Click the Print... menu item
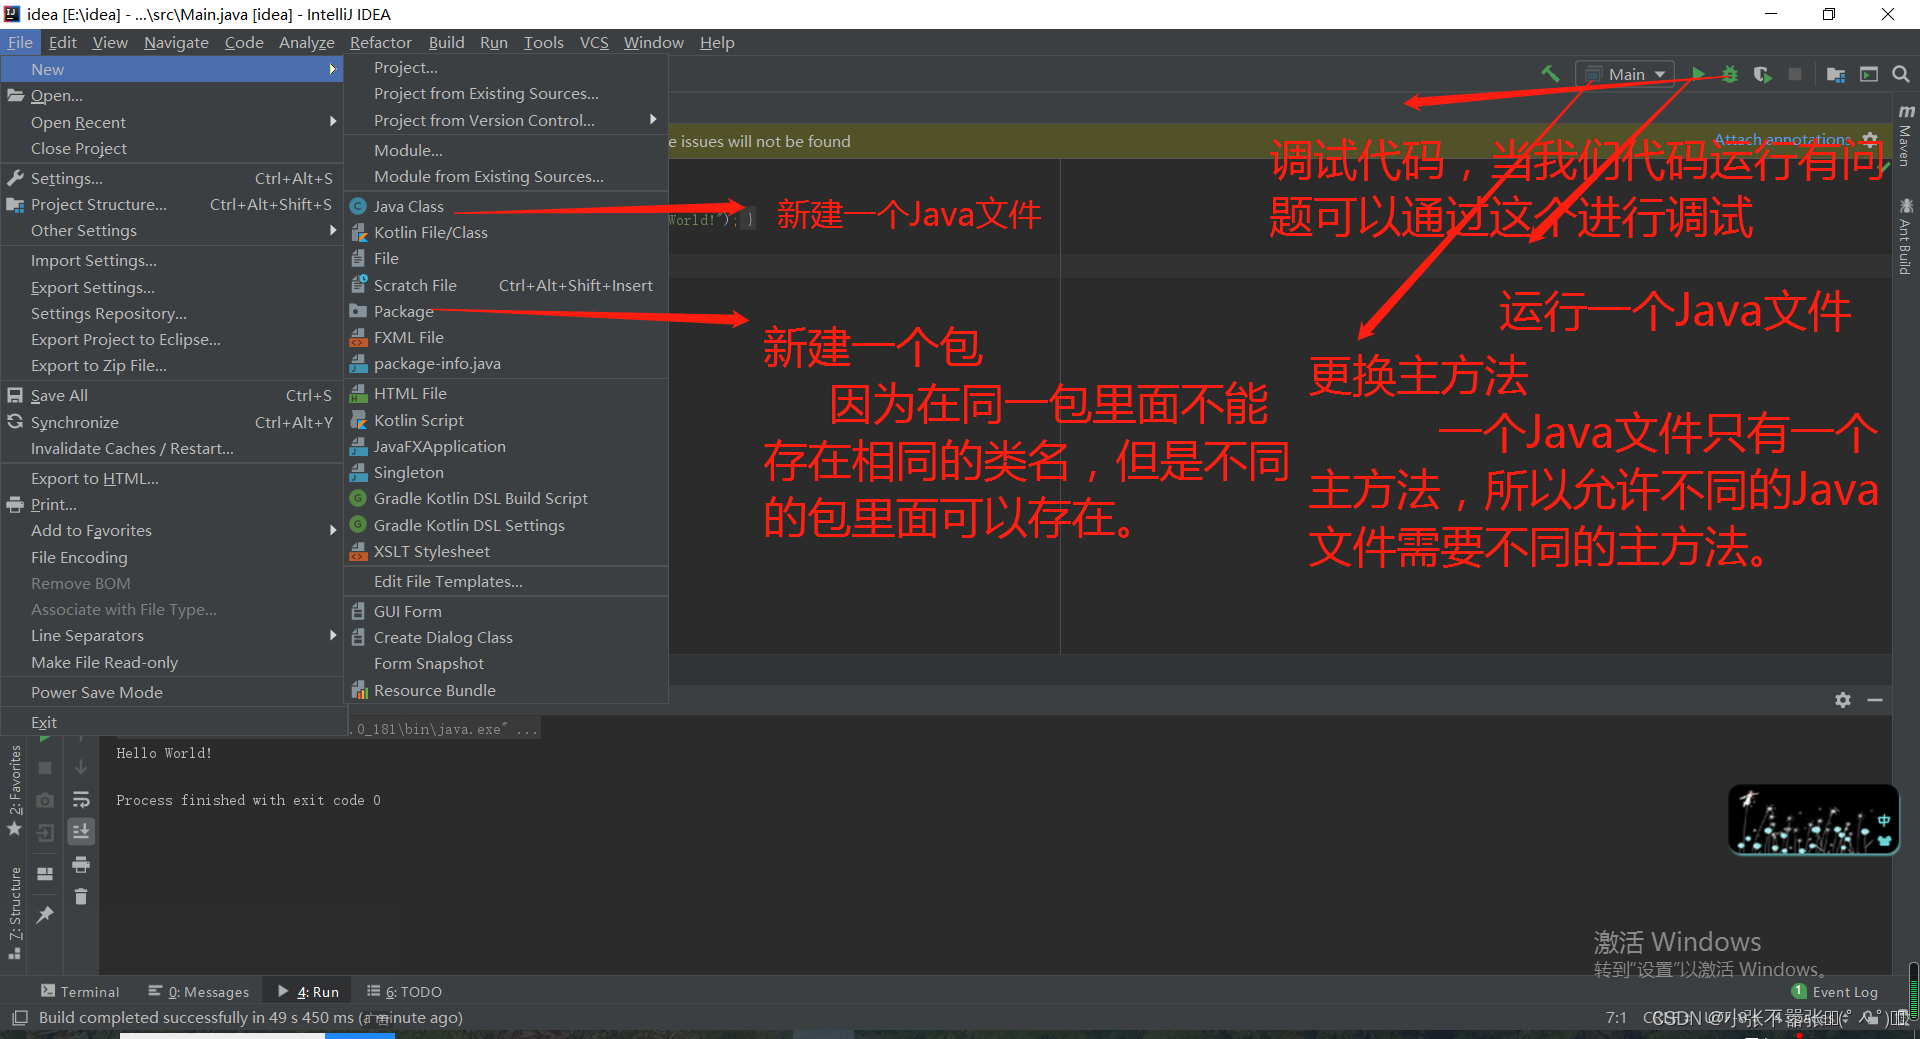The height and width of the screenshot is (1039, 1920). tap(172, 504)
